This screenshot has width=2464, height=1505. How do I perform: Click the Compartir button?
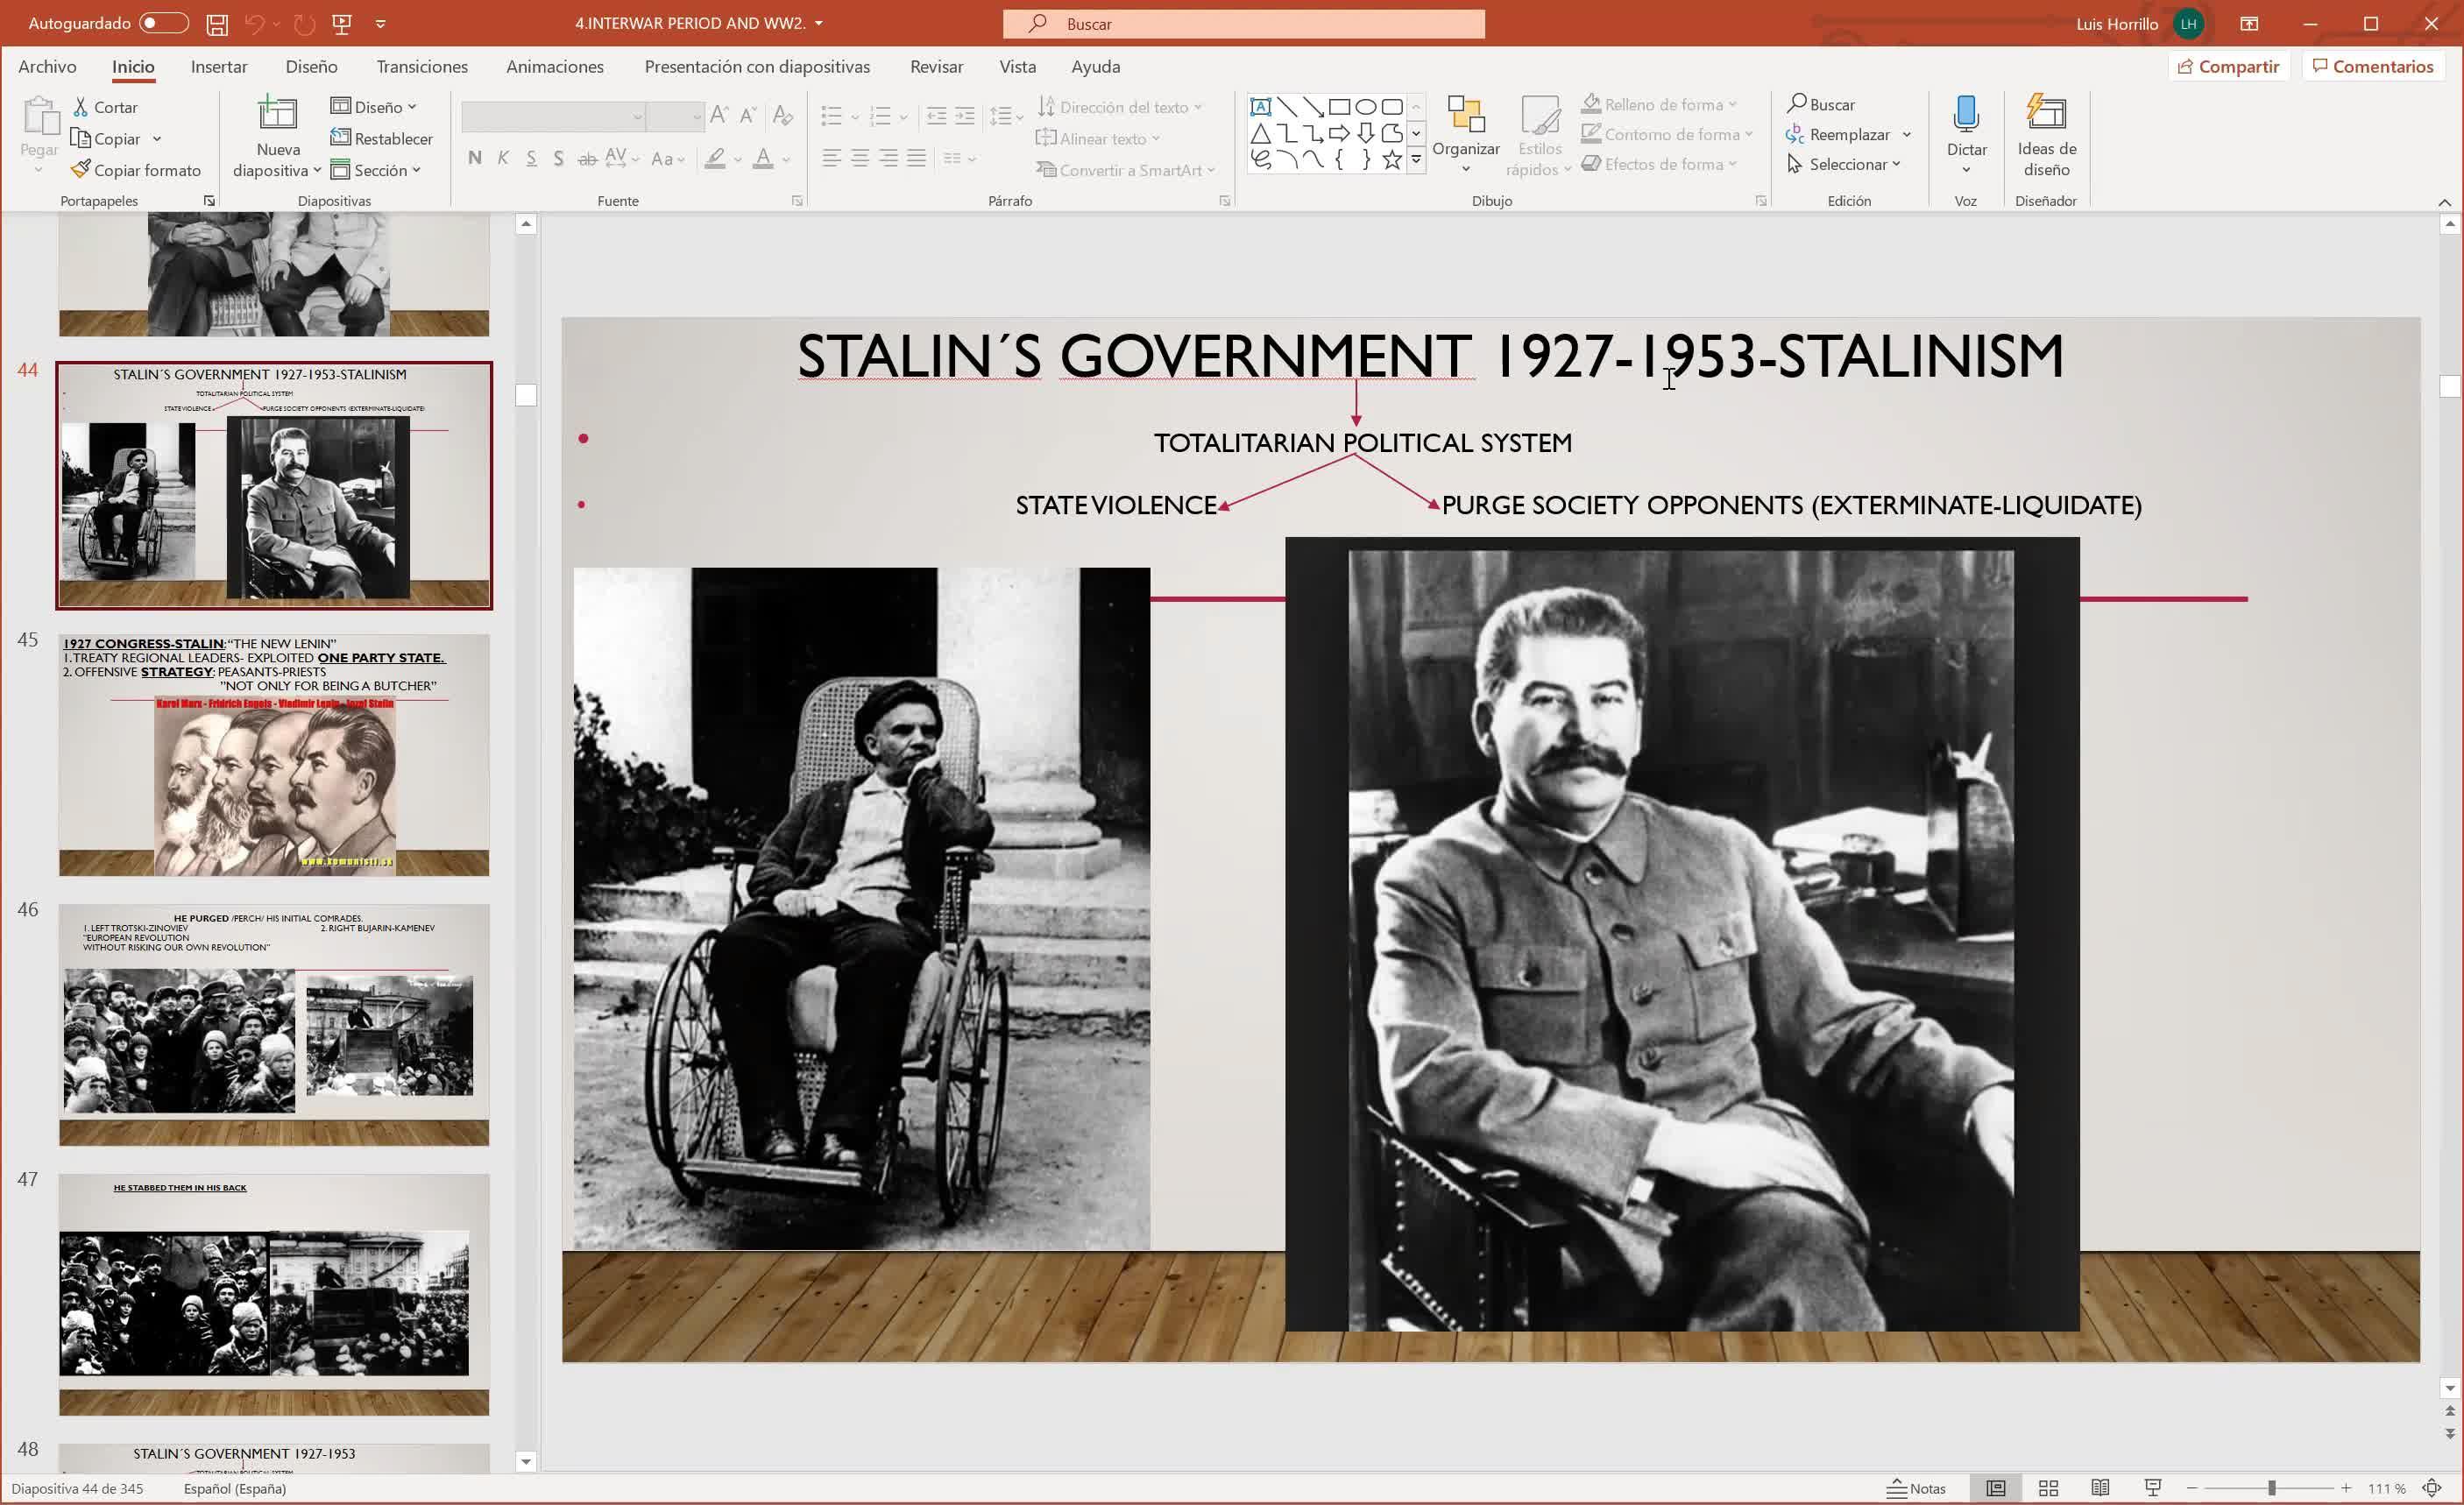(2228, 66)
